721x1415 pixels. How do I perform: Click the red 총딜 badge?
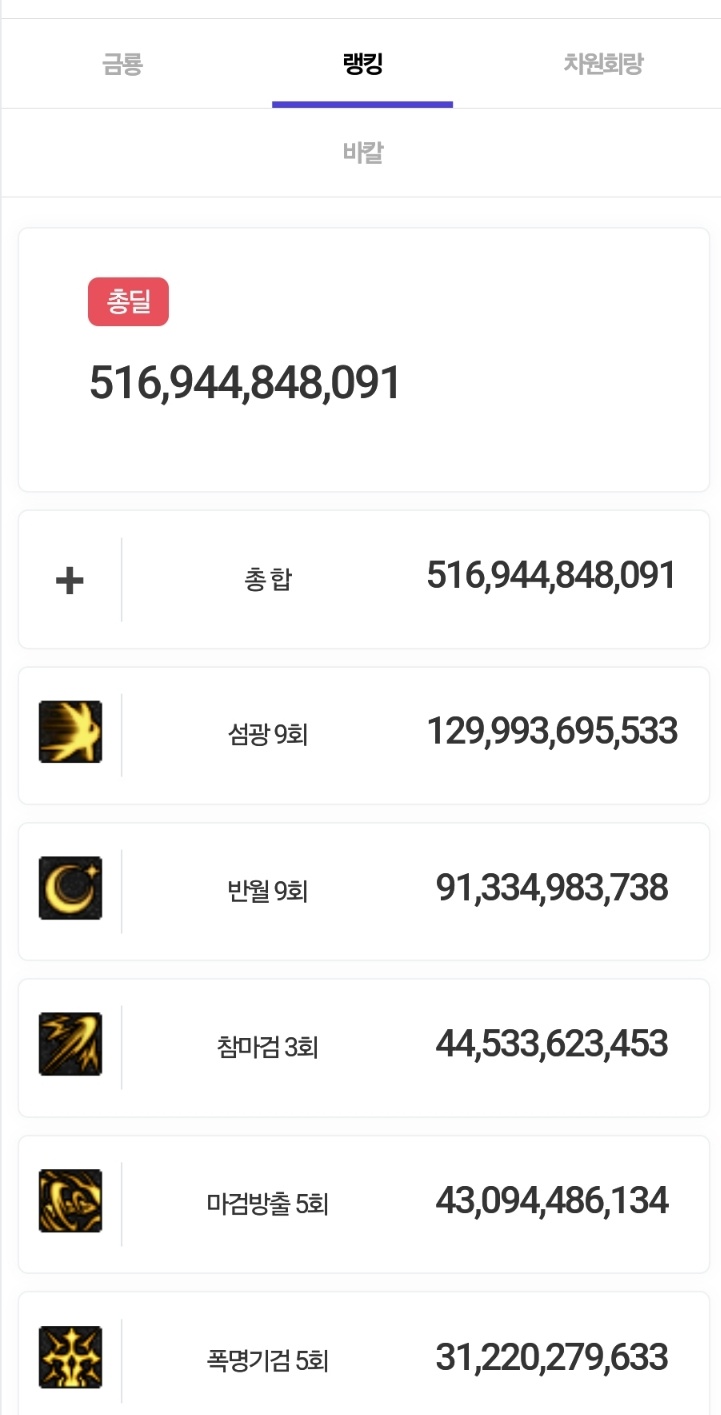click(128, 302)
